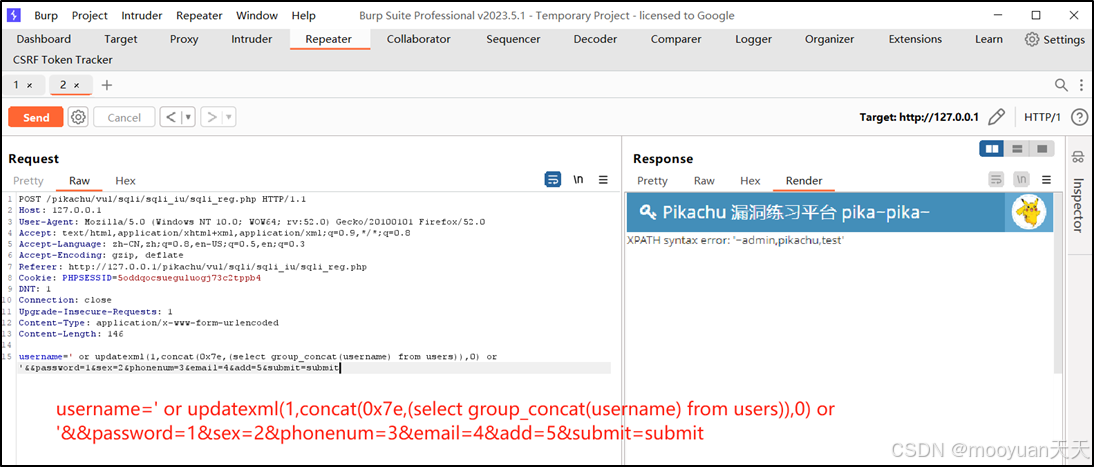Image resolution: width=1094 pixels, height=467 pixels.
Task: Click the key icon in Pikachu header
Action: tap(647, 212)
